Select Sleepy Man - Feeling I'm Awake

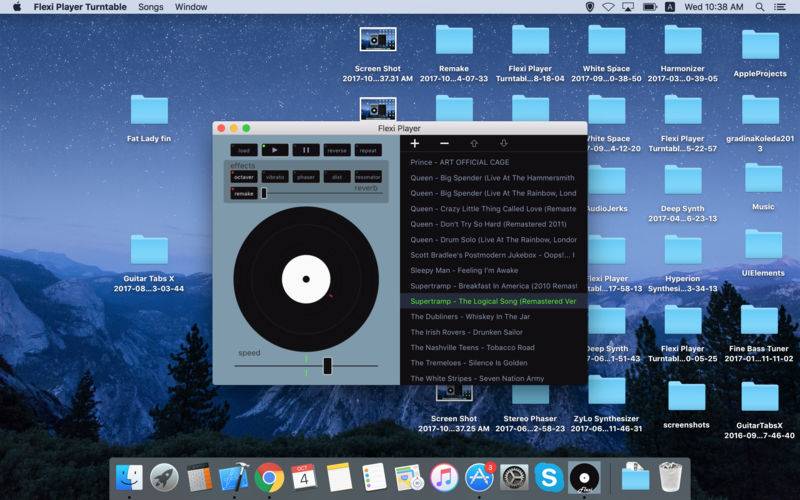click(493, 270)
